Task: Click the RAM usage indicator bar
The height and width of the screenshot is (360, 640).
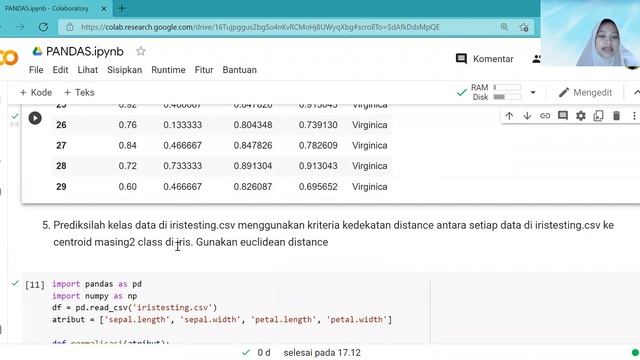Action: click(507, 87)
